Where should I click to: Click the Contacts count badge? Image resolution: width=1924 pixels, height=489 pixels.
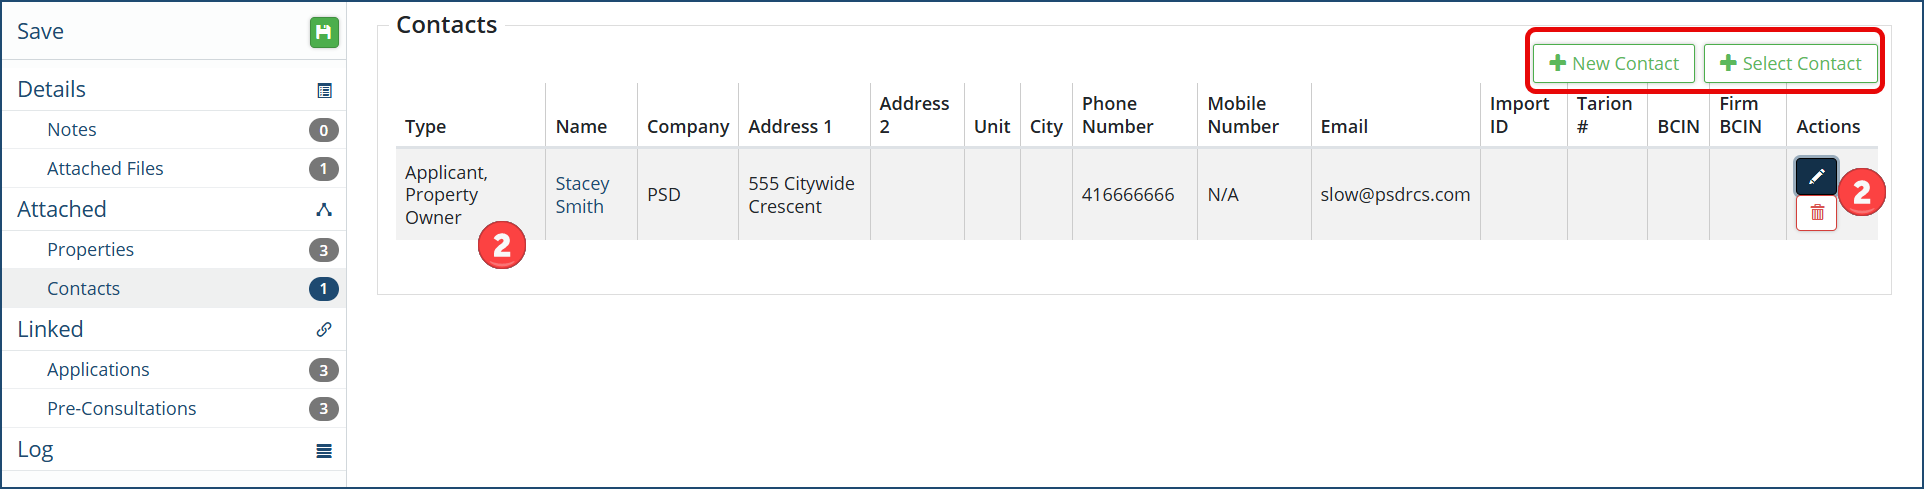tap(323, 289)
